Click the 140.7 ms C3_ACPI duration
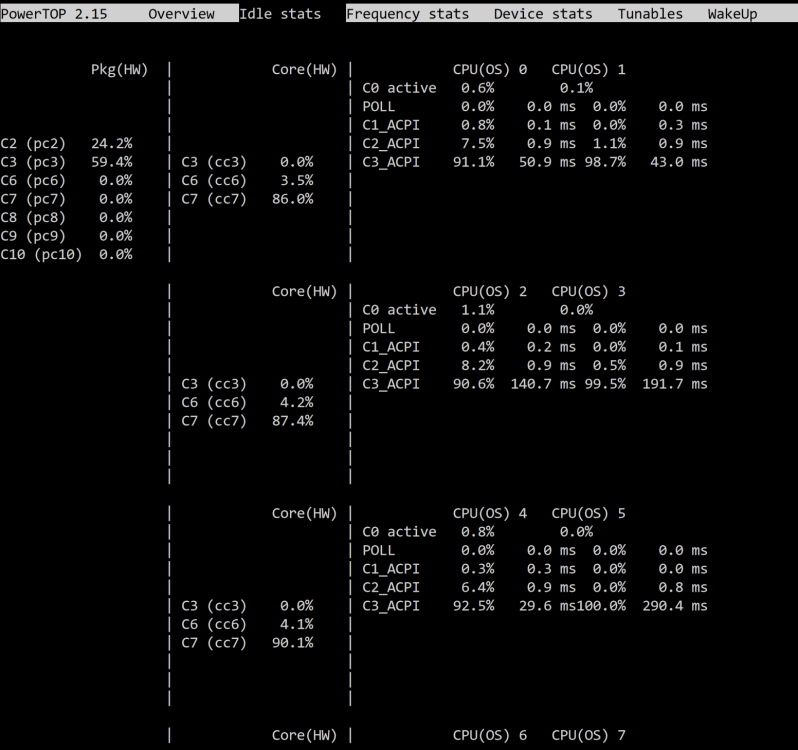798x750 pixels. click(x=543, y=384)
